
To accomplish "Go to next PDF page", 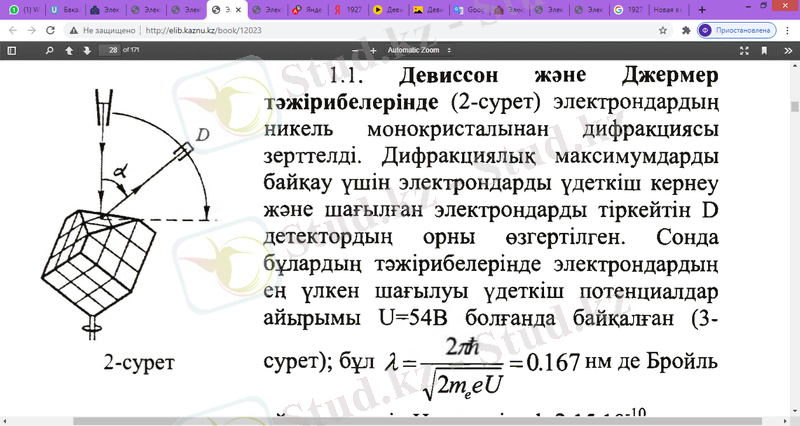I will point(88,49).
